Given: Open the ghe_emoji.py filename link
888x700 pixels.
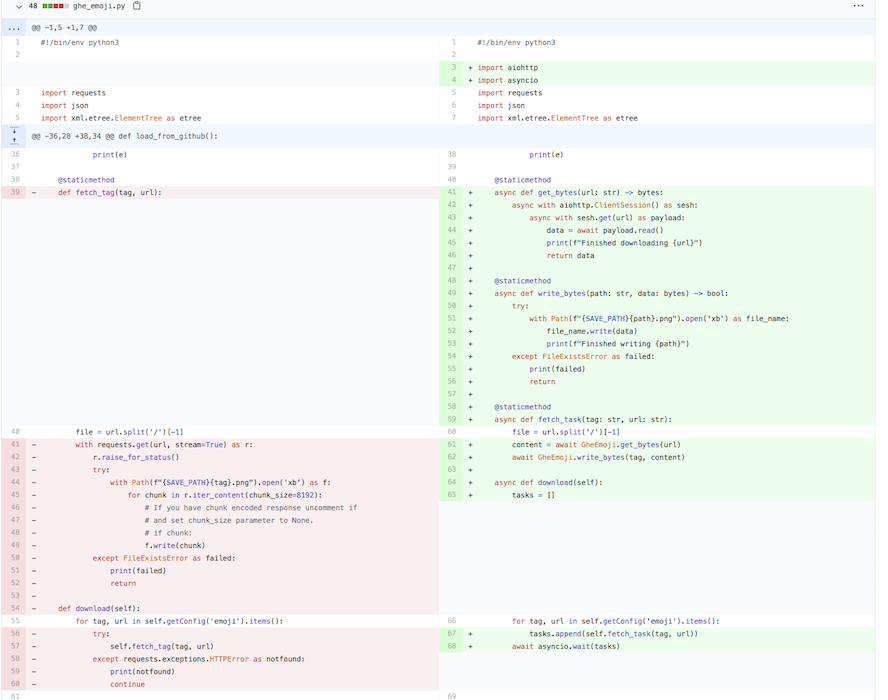Looking at the screenshot, I should [100, 6].
